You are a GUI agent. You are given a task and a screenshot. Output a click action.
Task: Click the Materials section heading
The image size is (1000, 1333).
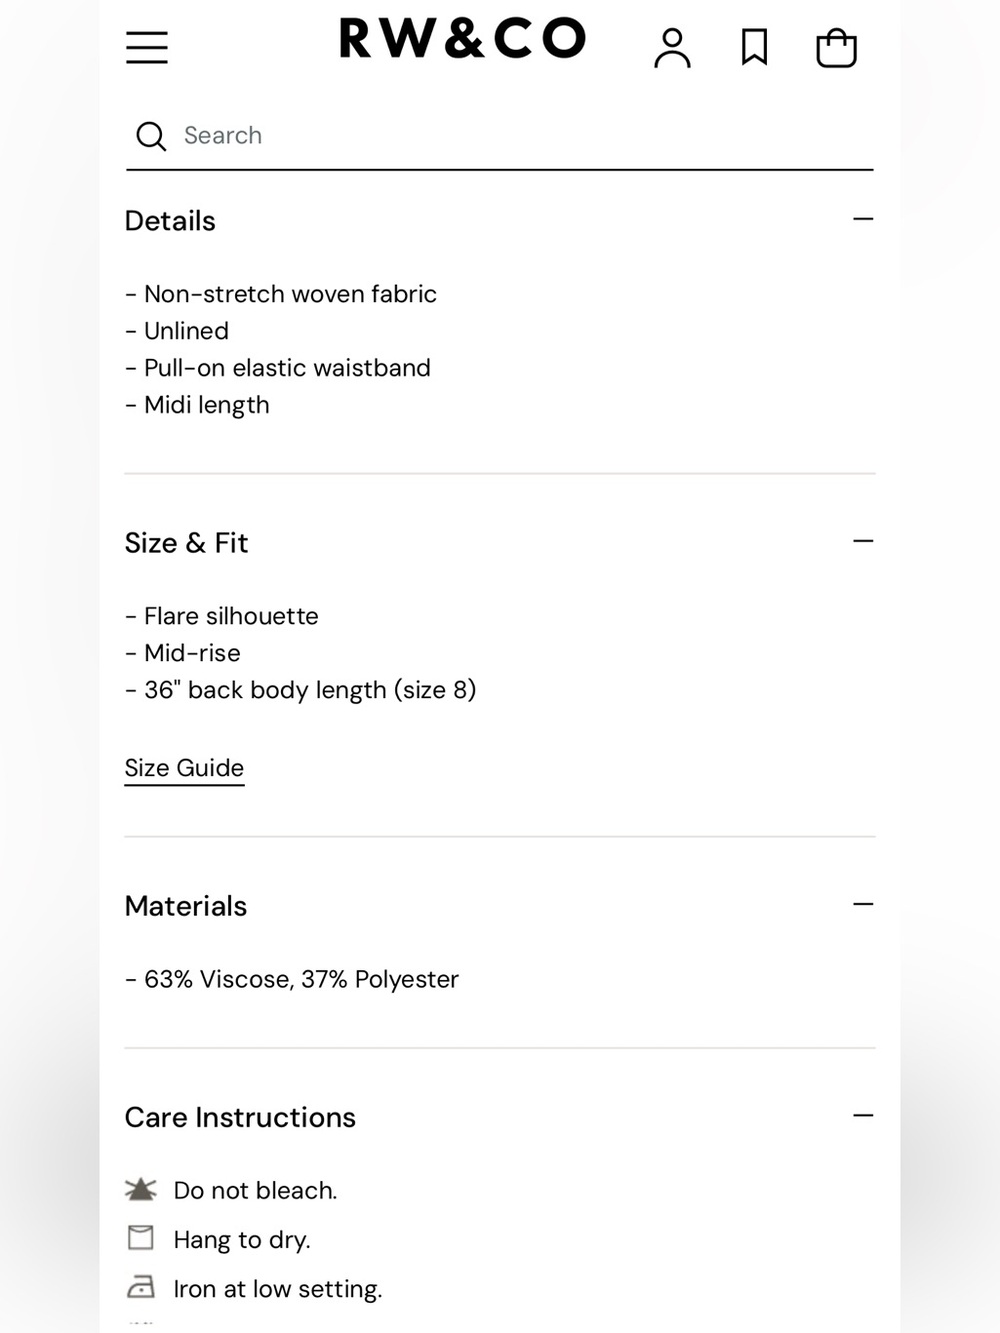(185, 906)
